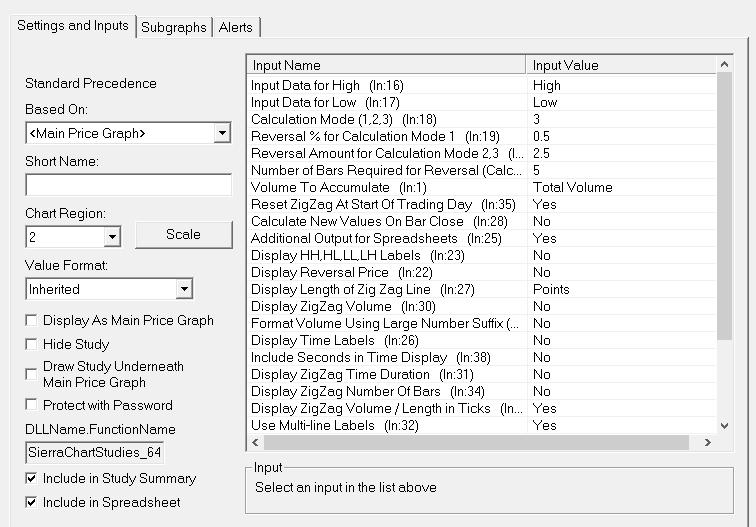Viewport: 756px width, 527px height.
Task: Click the DLLName.FunctionName text field
Action: pyautogui.click(x=94, y=452)
